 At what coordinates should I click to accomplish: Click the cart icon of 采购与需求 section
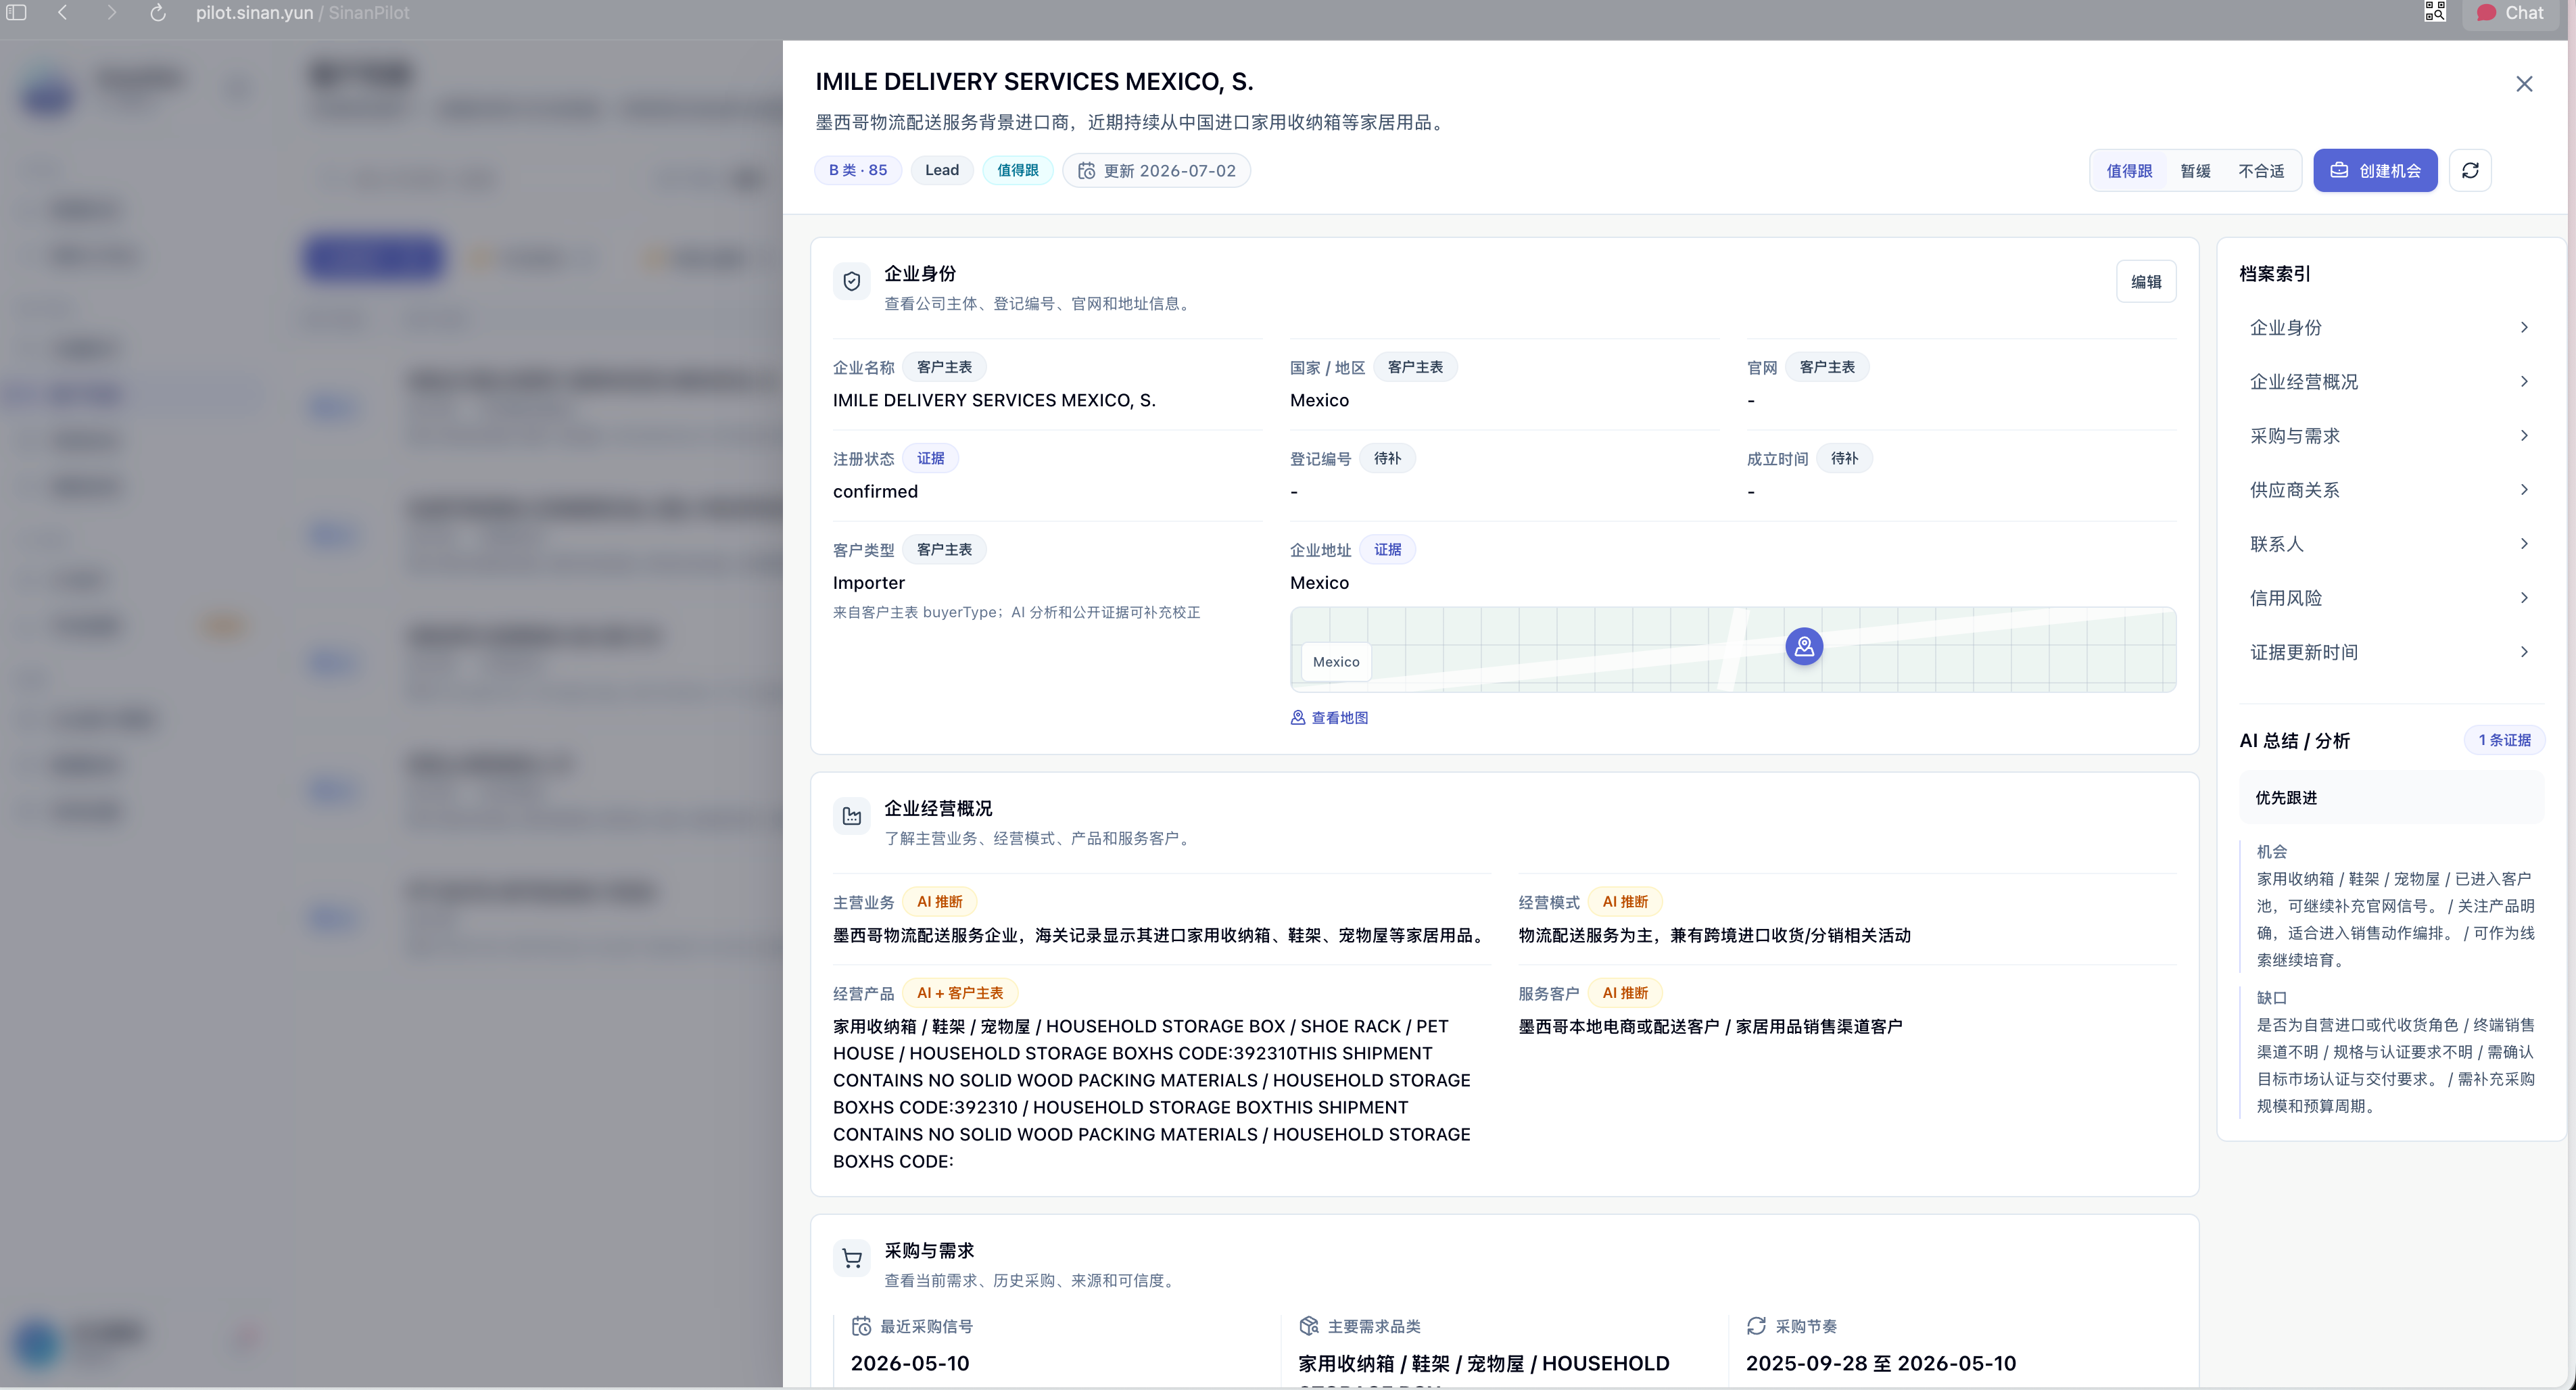point(852,1259)
